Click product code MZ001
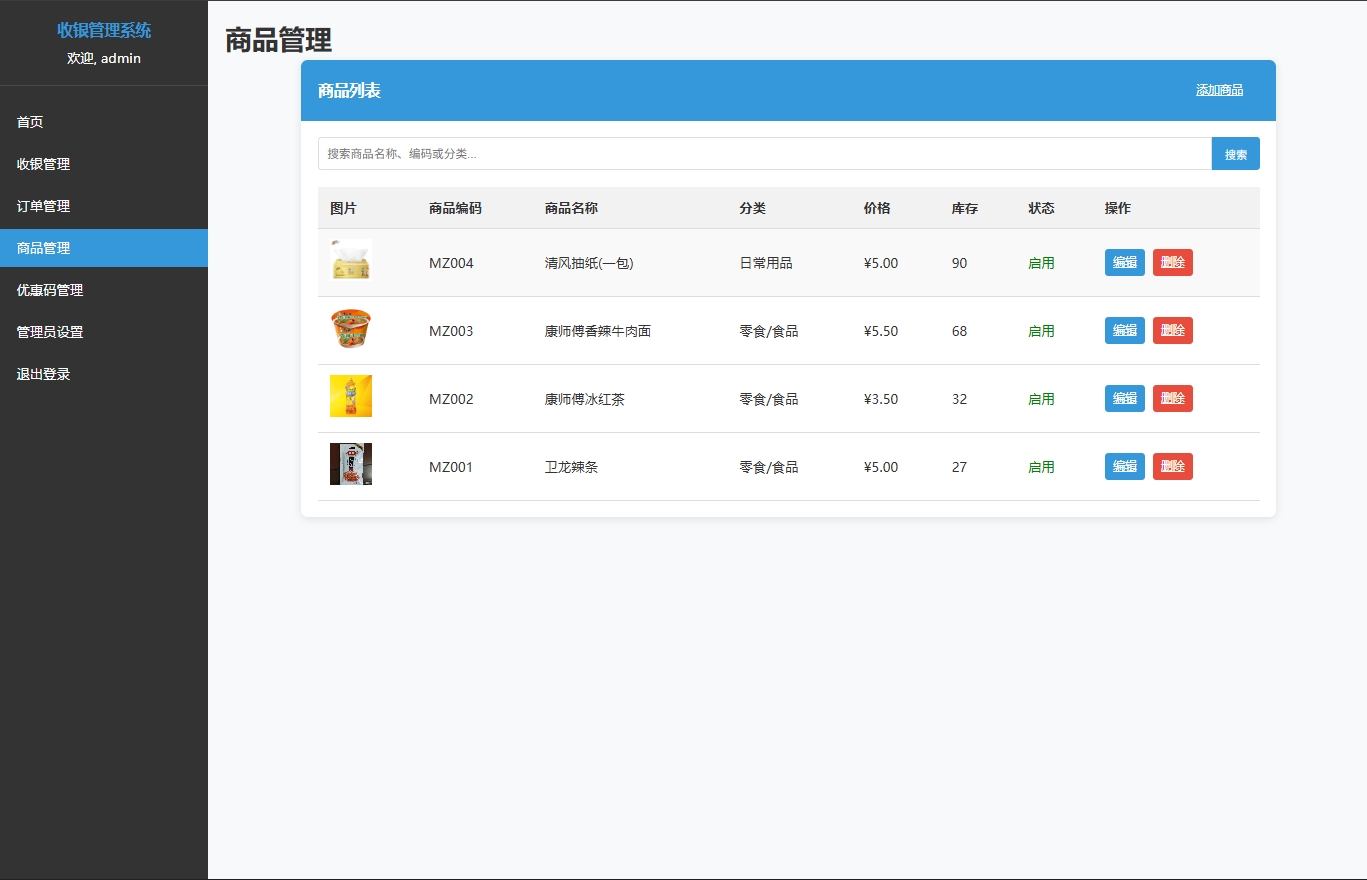1367x880 pixels. click(x=451, y=467)
